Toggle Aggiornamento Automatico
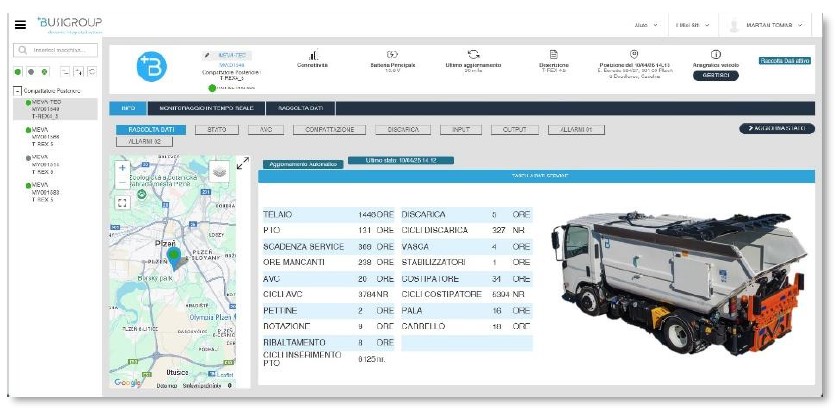The width and height of the screenshot is (835, 408). 302,163
